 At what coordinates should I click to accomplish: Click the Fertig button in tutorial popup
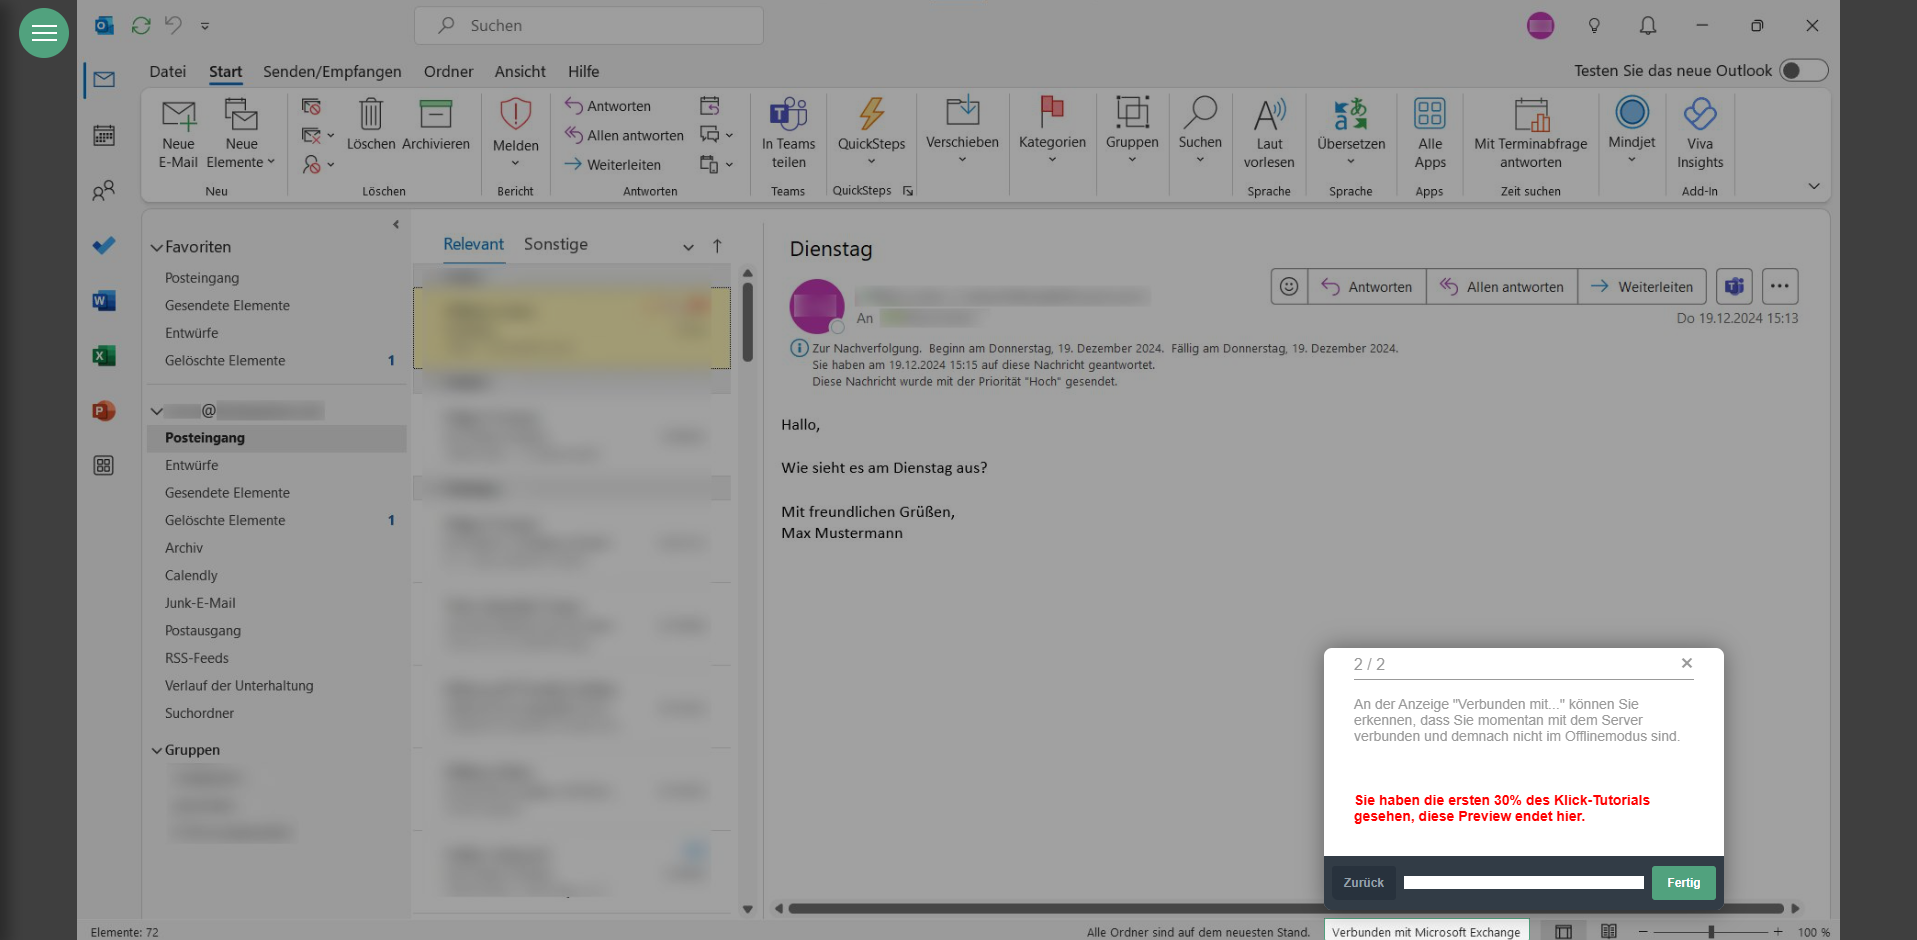(x=1683, y=883)
